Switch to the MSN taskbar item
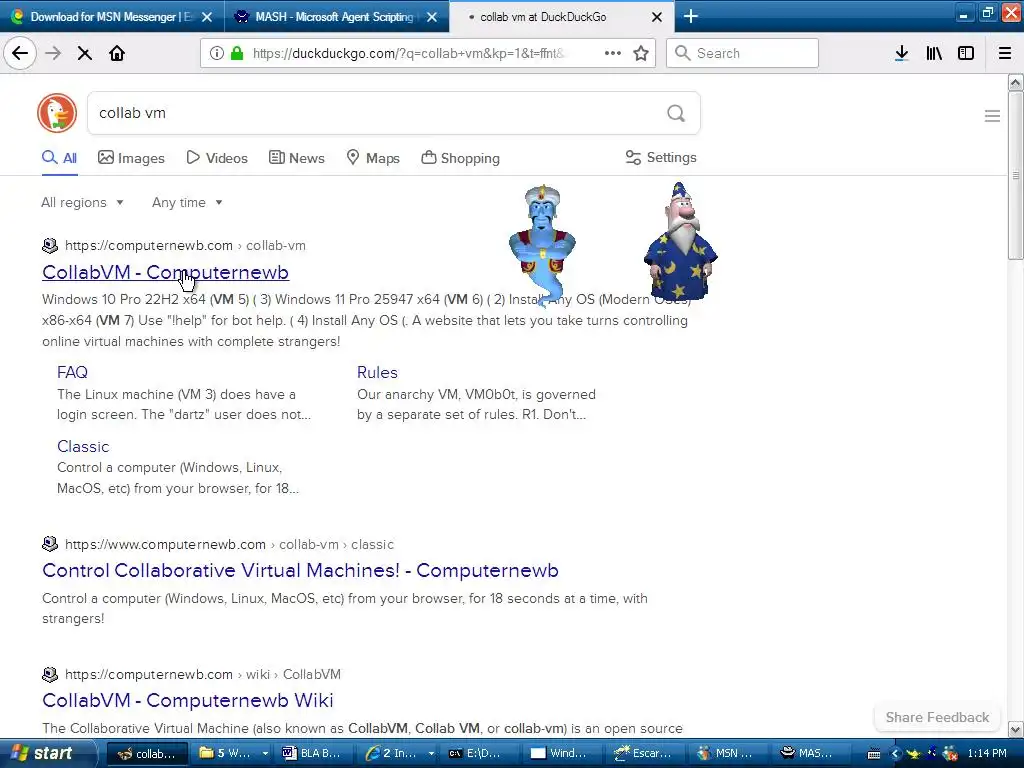Screen dimensions: 1024x768 click(726, 753)
